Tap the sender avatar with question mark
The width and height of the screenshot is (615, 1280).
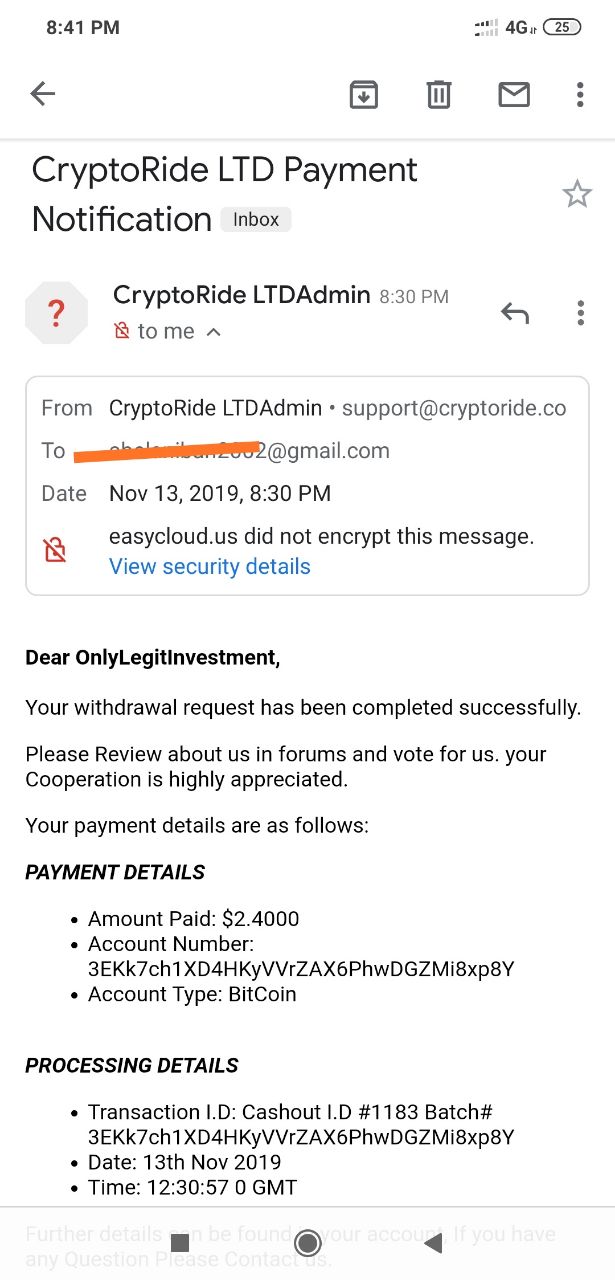[x=56, y=313]
